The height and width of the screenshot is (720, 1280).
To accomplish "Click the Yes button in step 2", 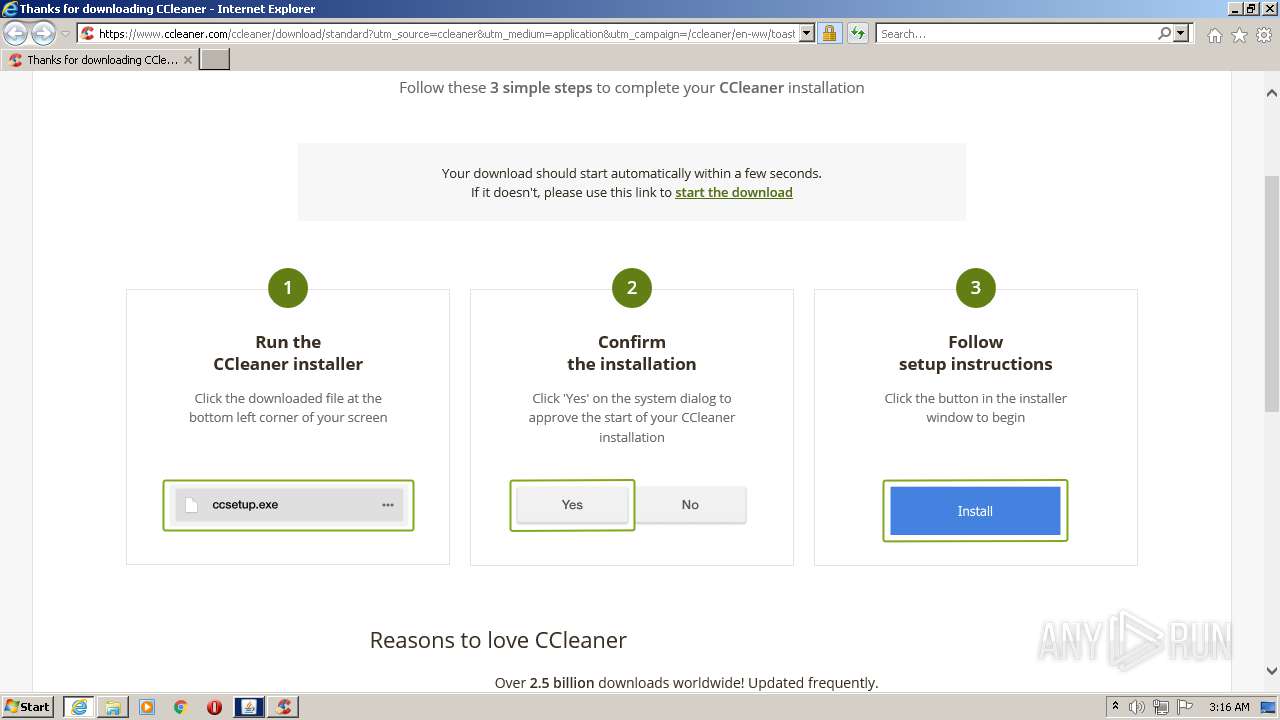I will (572, 505).
